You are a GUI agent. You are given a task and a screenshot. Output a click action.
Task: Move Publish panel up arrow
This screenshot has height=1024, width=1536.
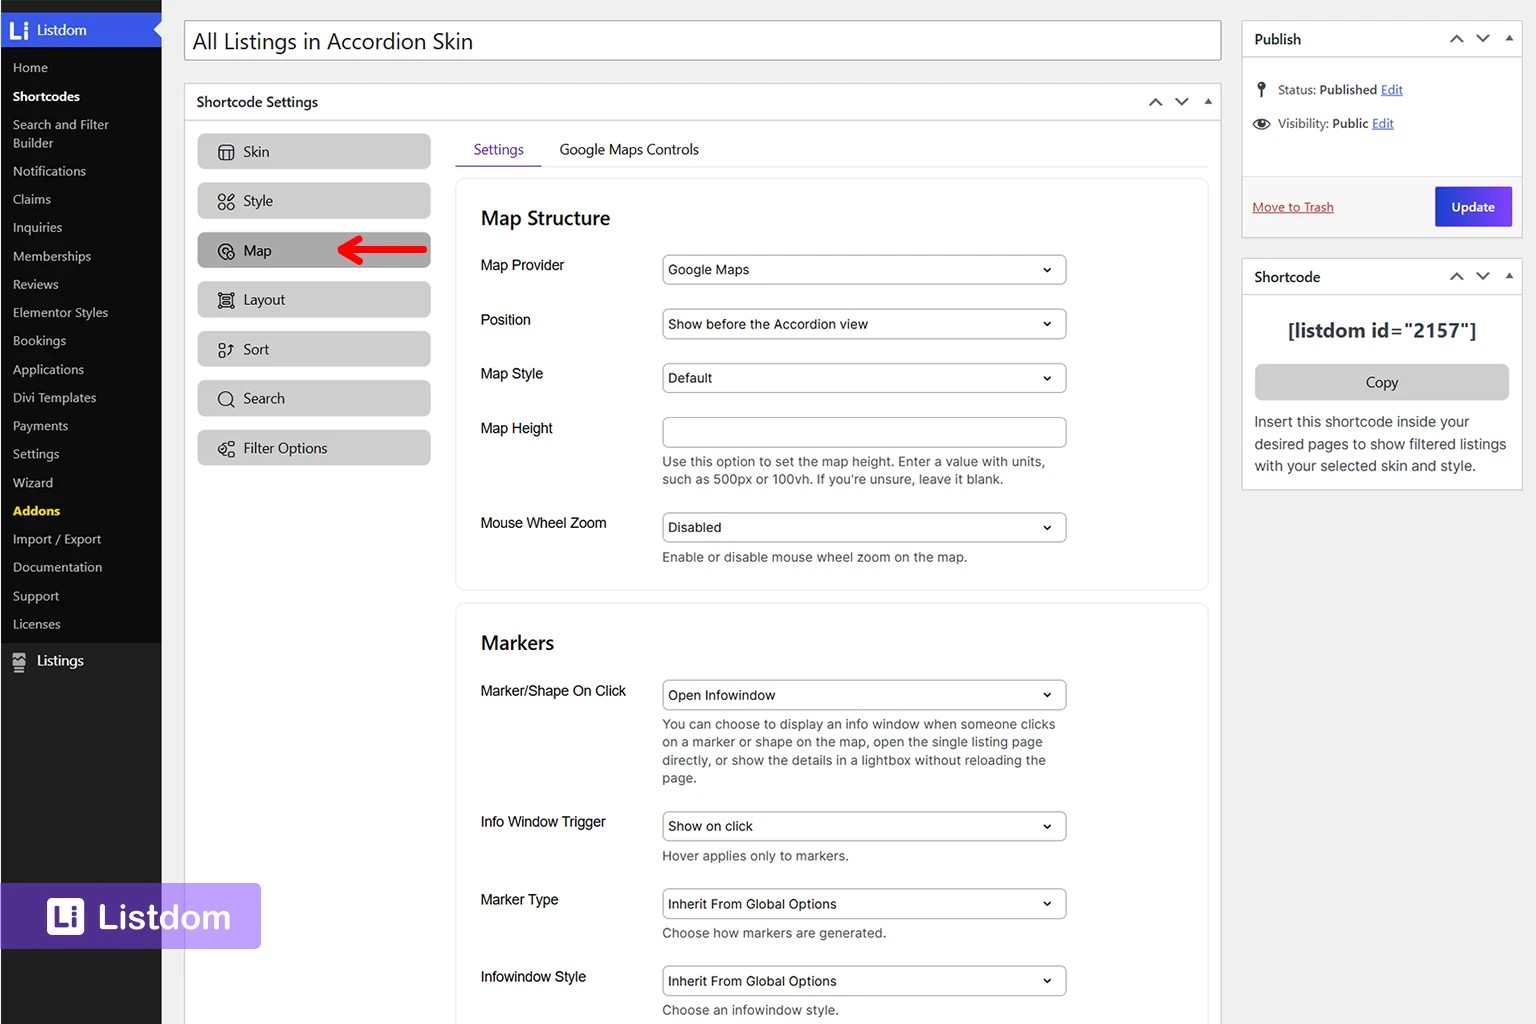(1456, 39)
